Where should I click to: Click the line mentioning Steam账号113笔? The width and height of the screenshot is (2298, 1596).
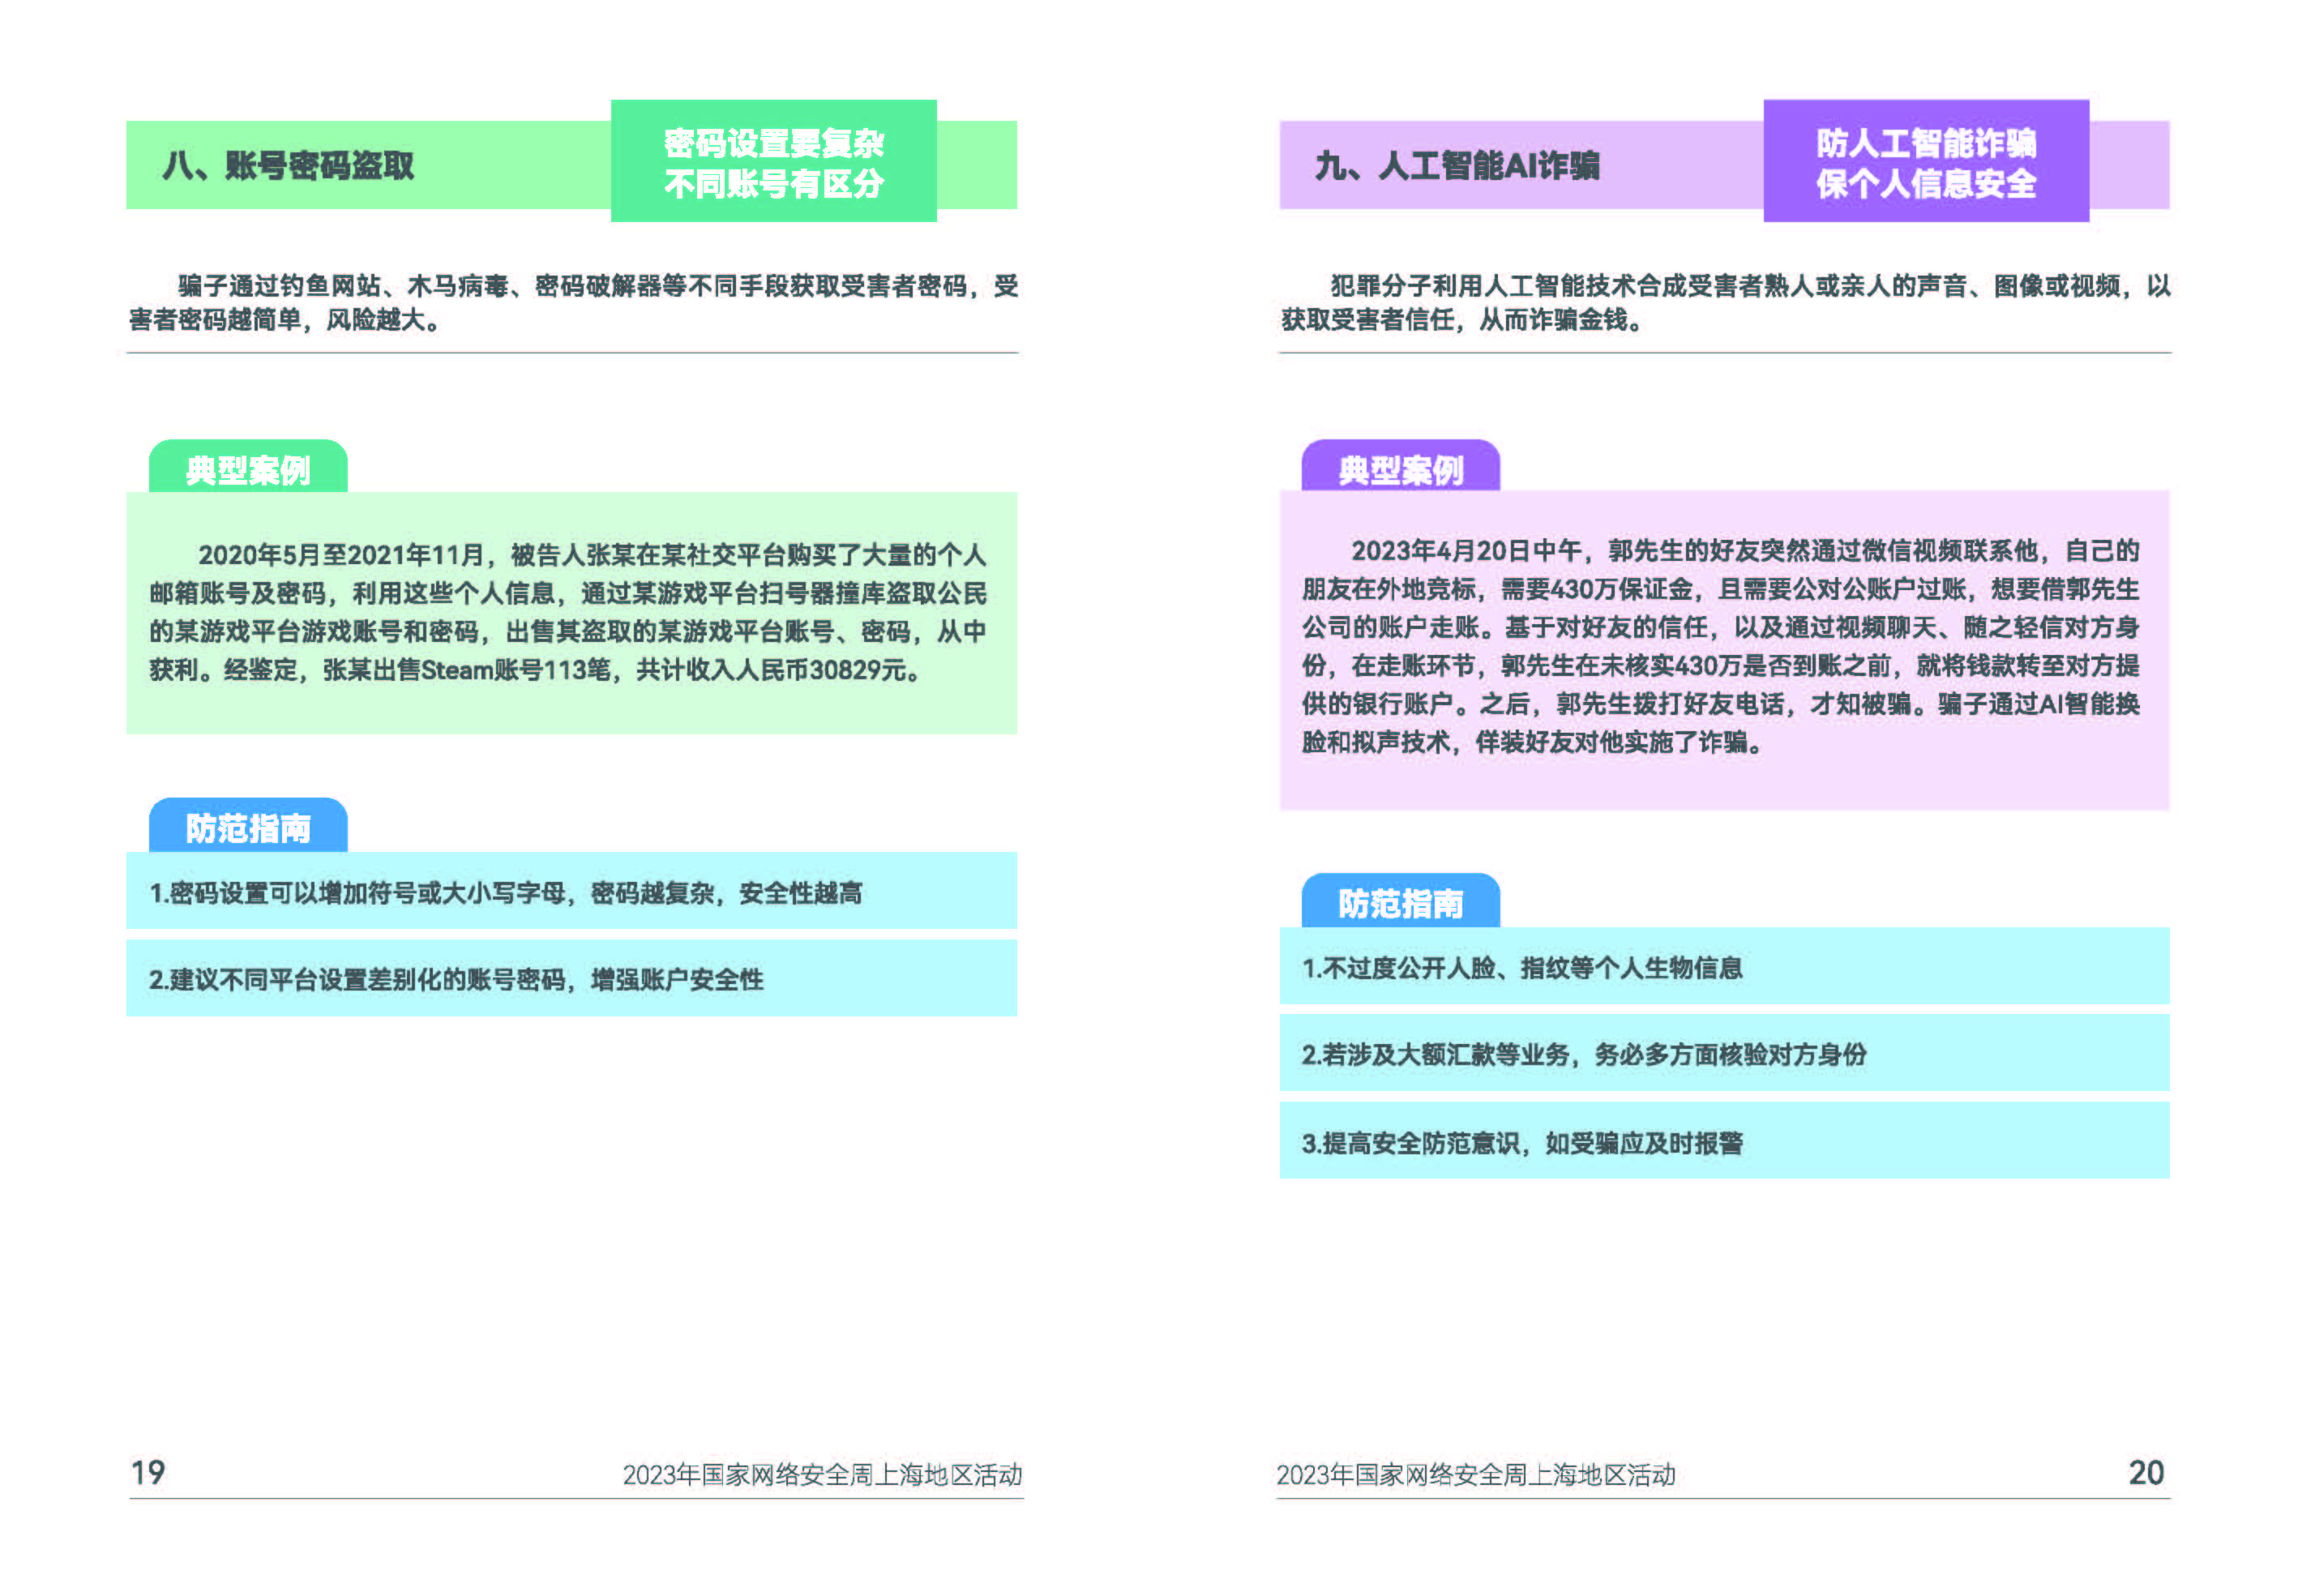click(535, 670)
